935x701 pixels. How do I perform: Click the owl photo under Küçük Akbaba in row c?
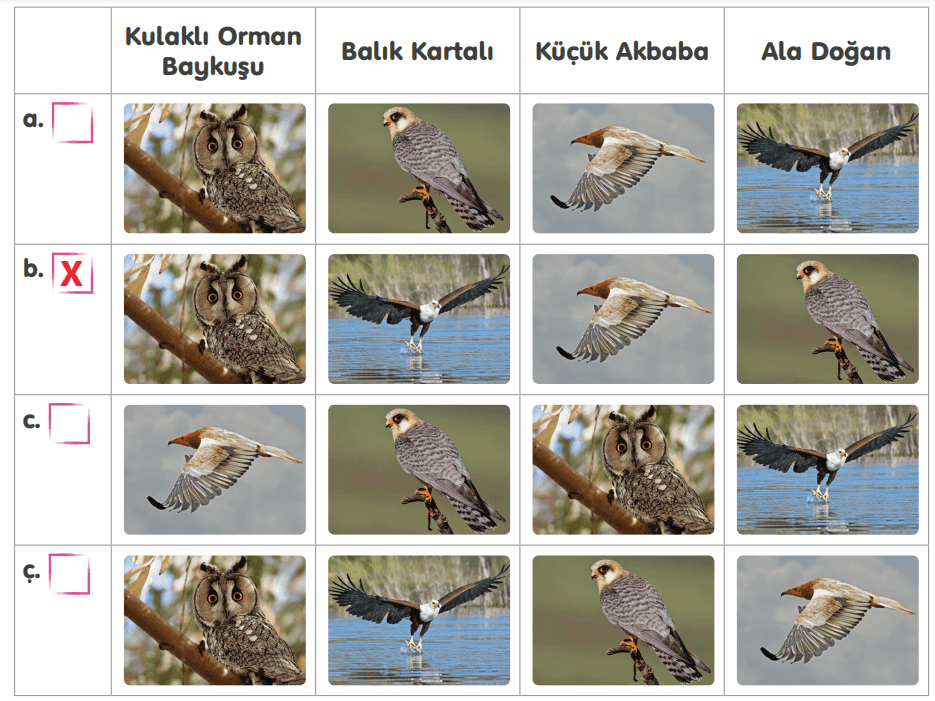click(x=623, y=470)
